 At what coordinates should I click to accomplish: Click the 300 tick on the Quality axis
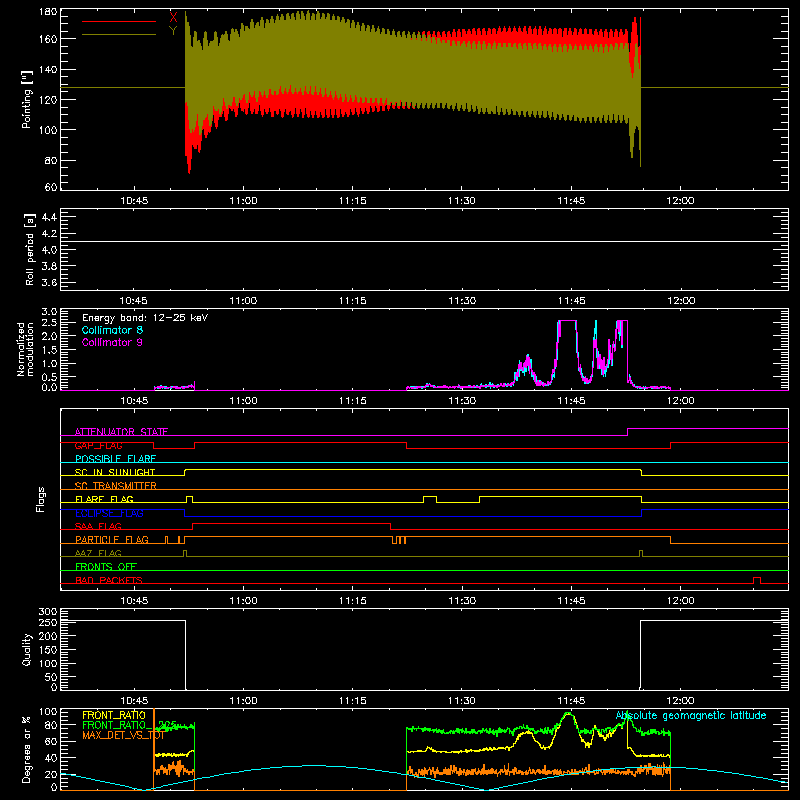(x=48, y=612)
